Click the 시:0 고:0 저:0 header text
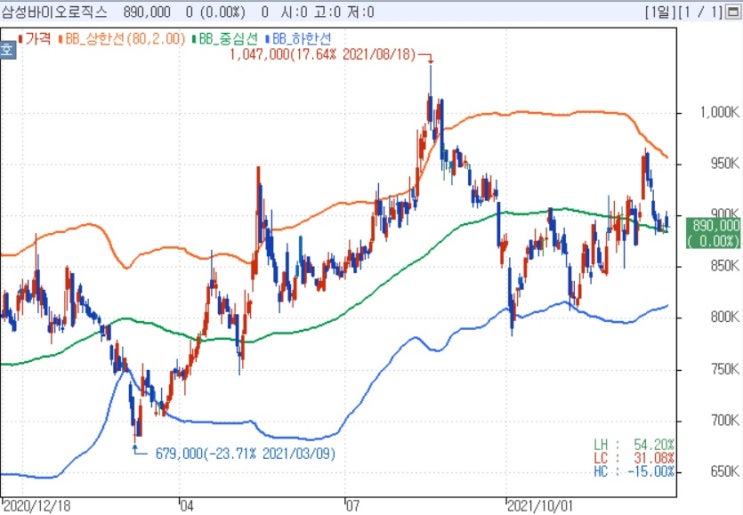The width and height of the screenshot is (743, 515). point(327,12)
